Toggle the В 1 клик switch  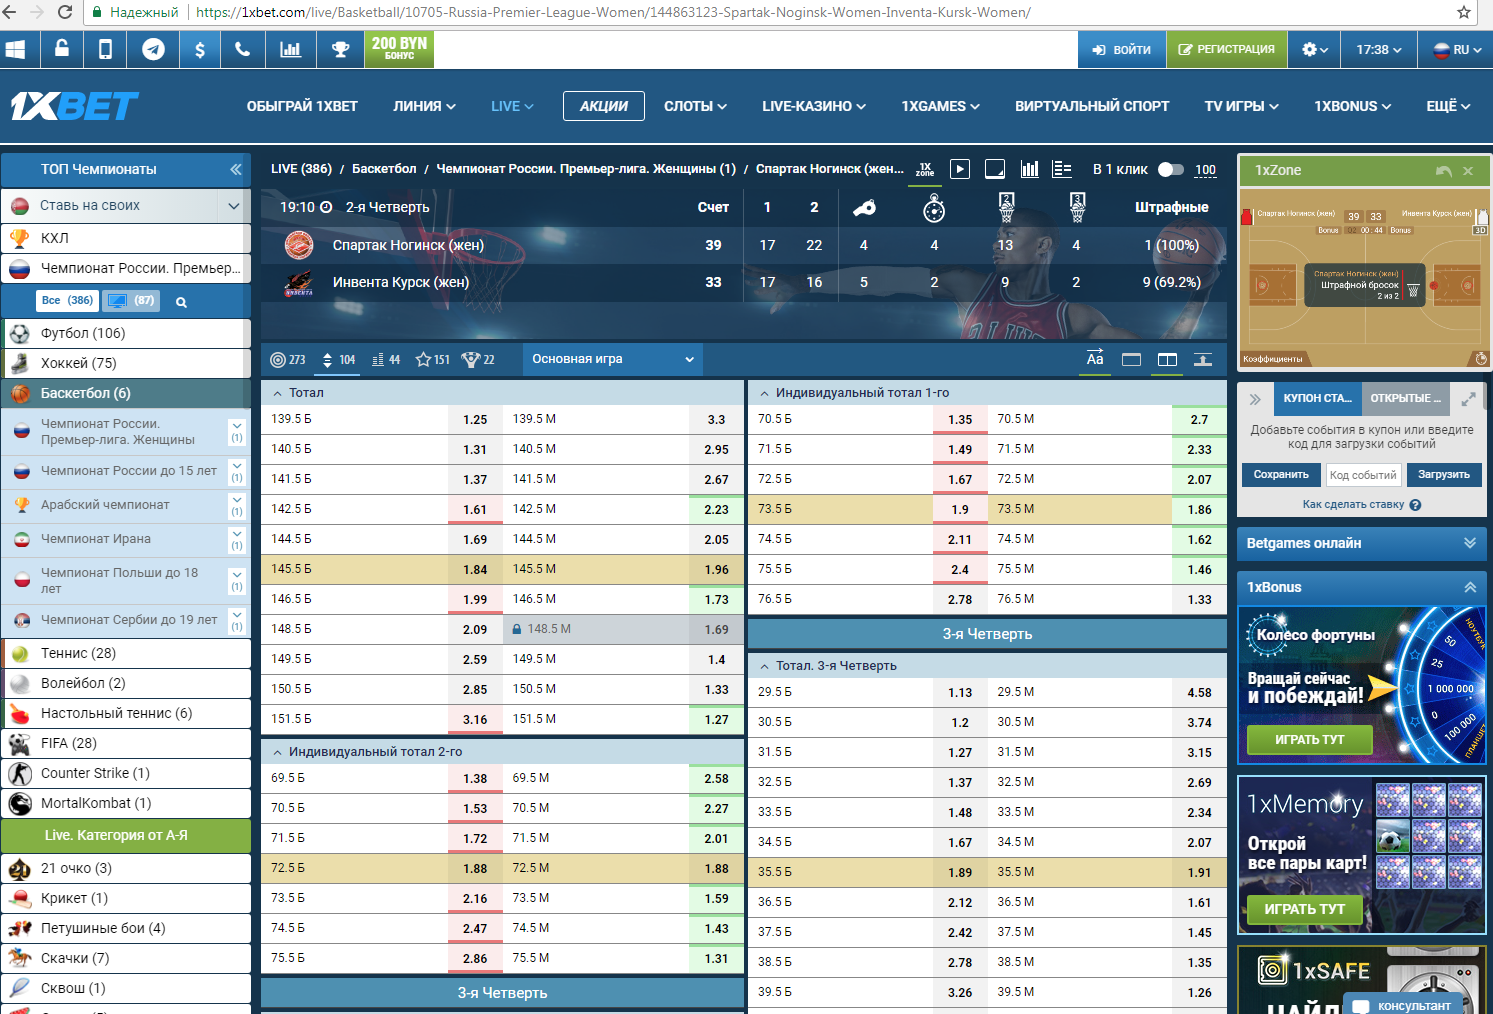1171,170
